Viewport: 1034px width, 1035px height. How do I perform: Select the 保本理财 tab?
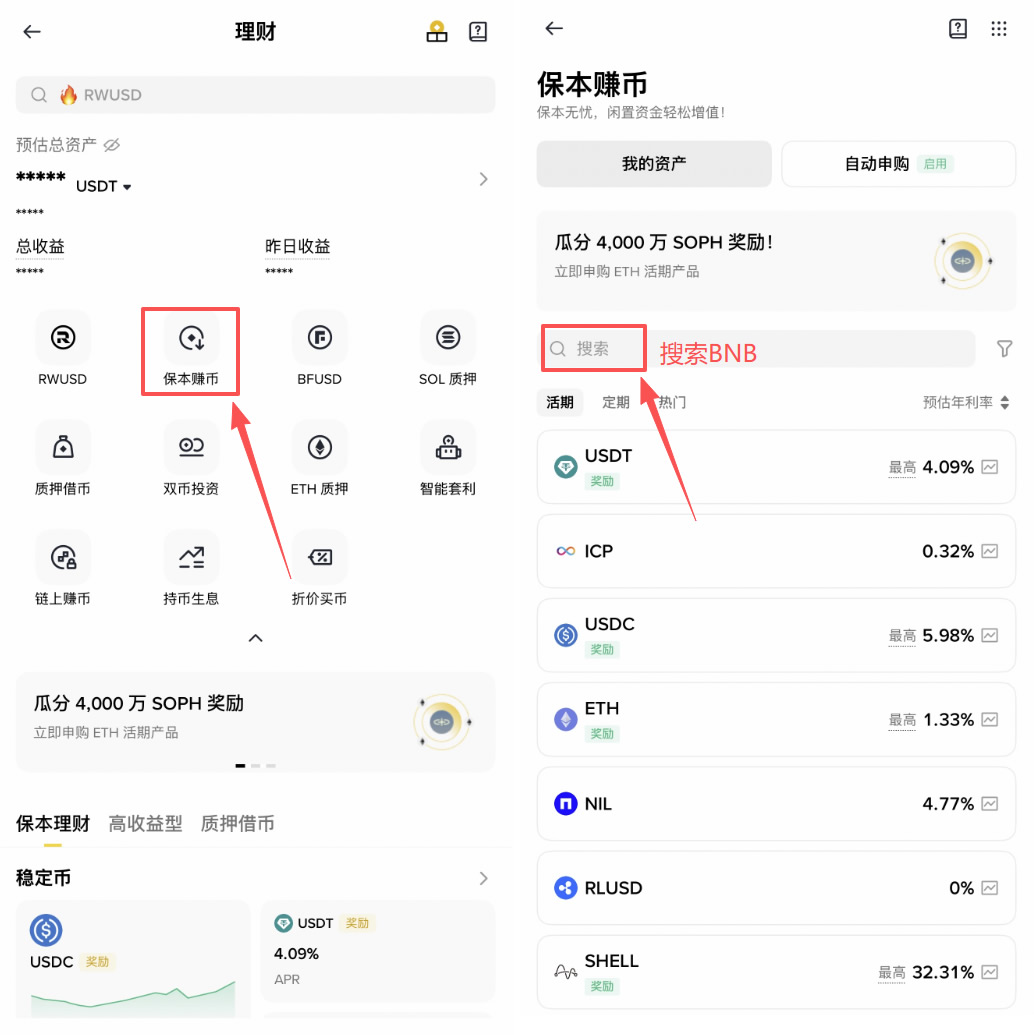coord(53,824)
